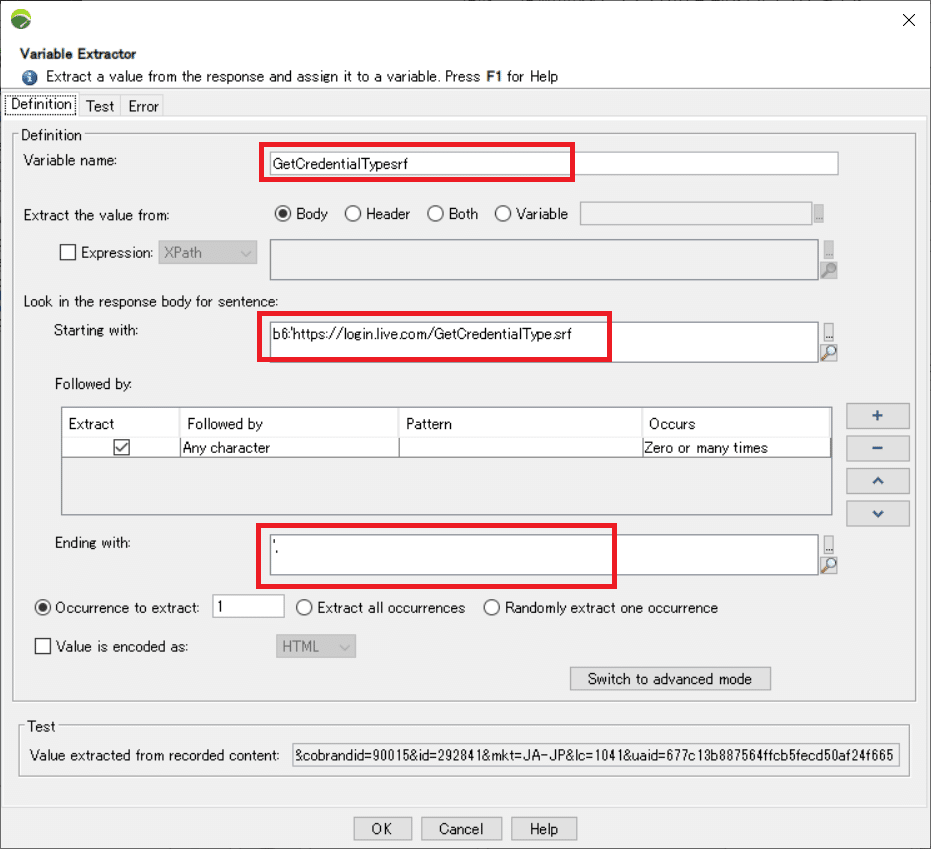Viewport: 931px width, 849px height.
Task: Click the Variable name input field
Action: pyautogui.click(x=554, y=163)
